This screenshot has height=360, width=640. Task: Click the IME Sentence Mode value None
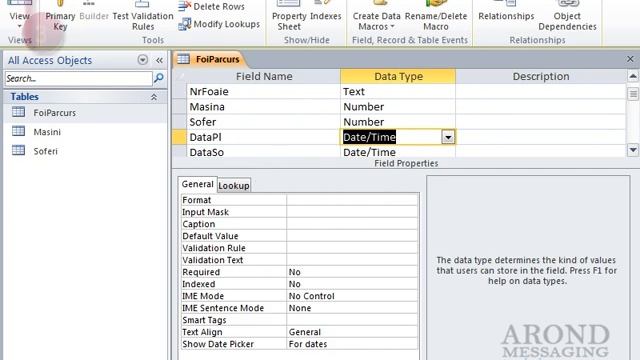[352, 308]
